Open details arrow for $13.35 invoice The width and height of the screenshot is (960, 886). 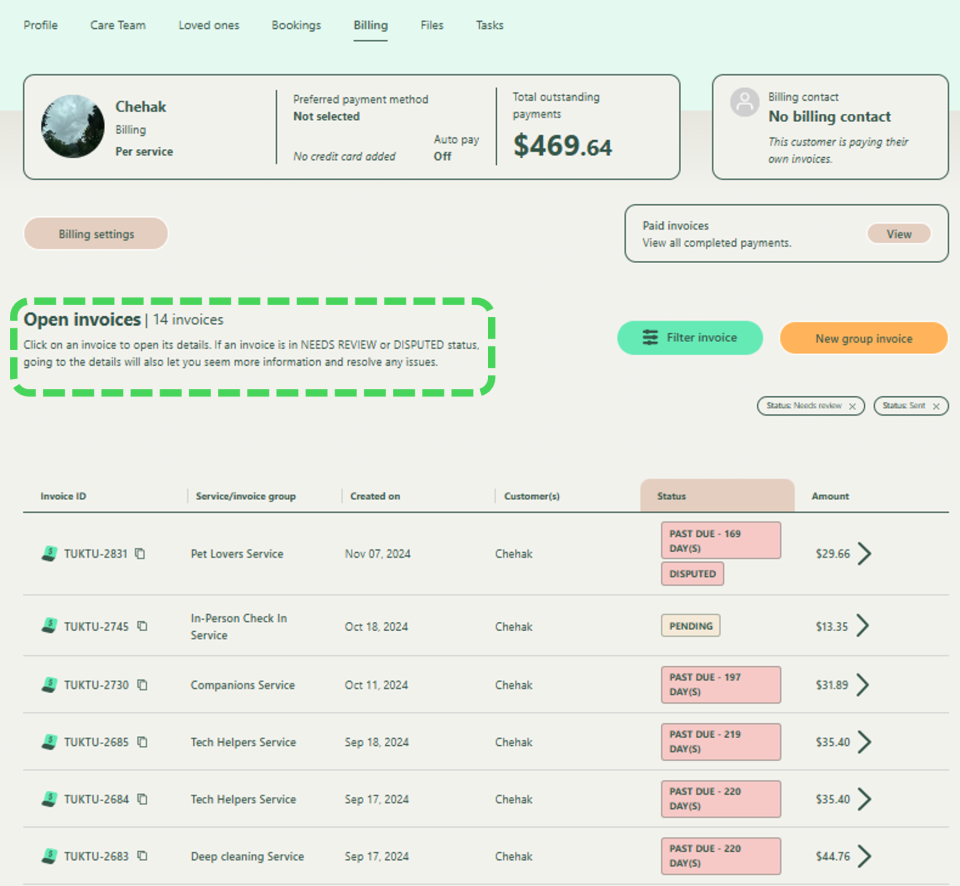click(862, 626)
